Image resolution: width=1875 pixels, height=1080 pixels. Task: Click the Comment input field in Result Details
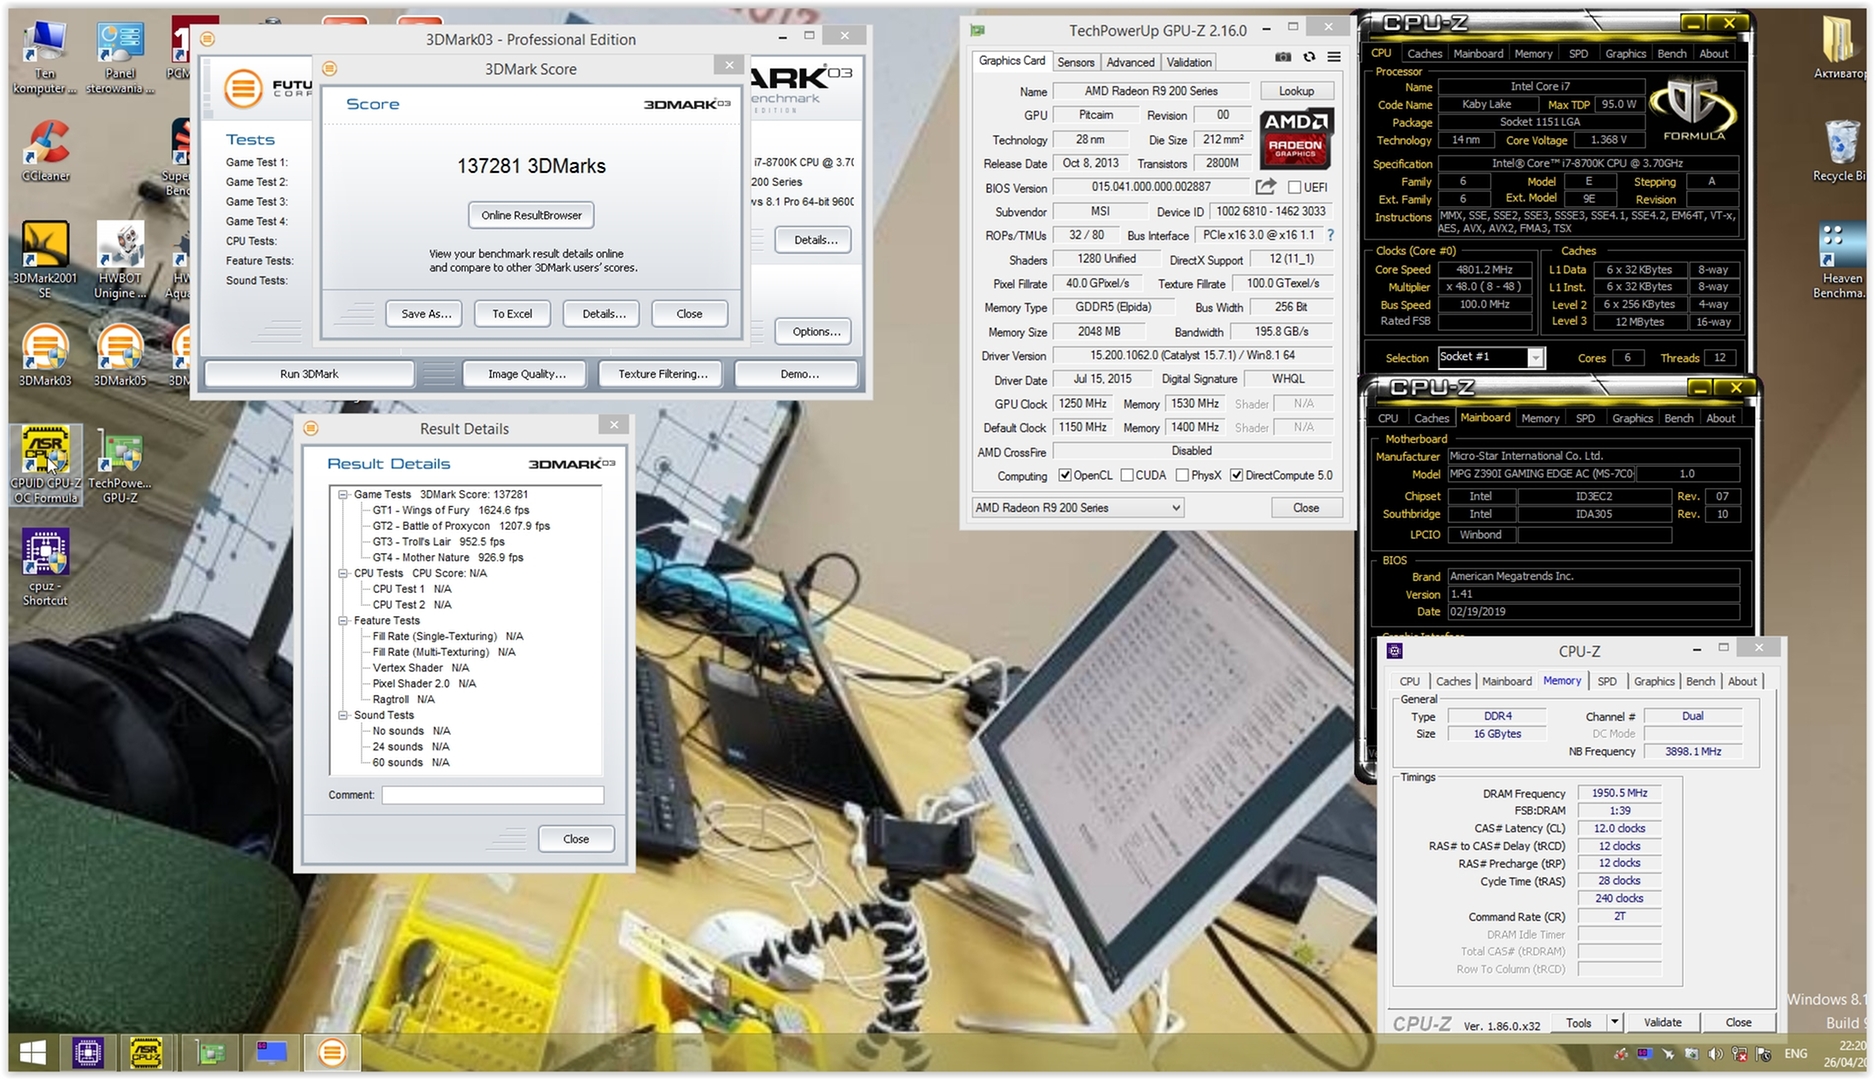492,795
